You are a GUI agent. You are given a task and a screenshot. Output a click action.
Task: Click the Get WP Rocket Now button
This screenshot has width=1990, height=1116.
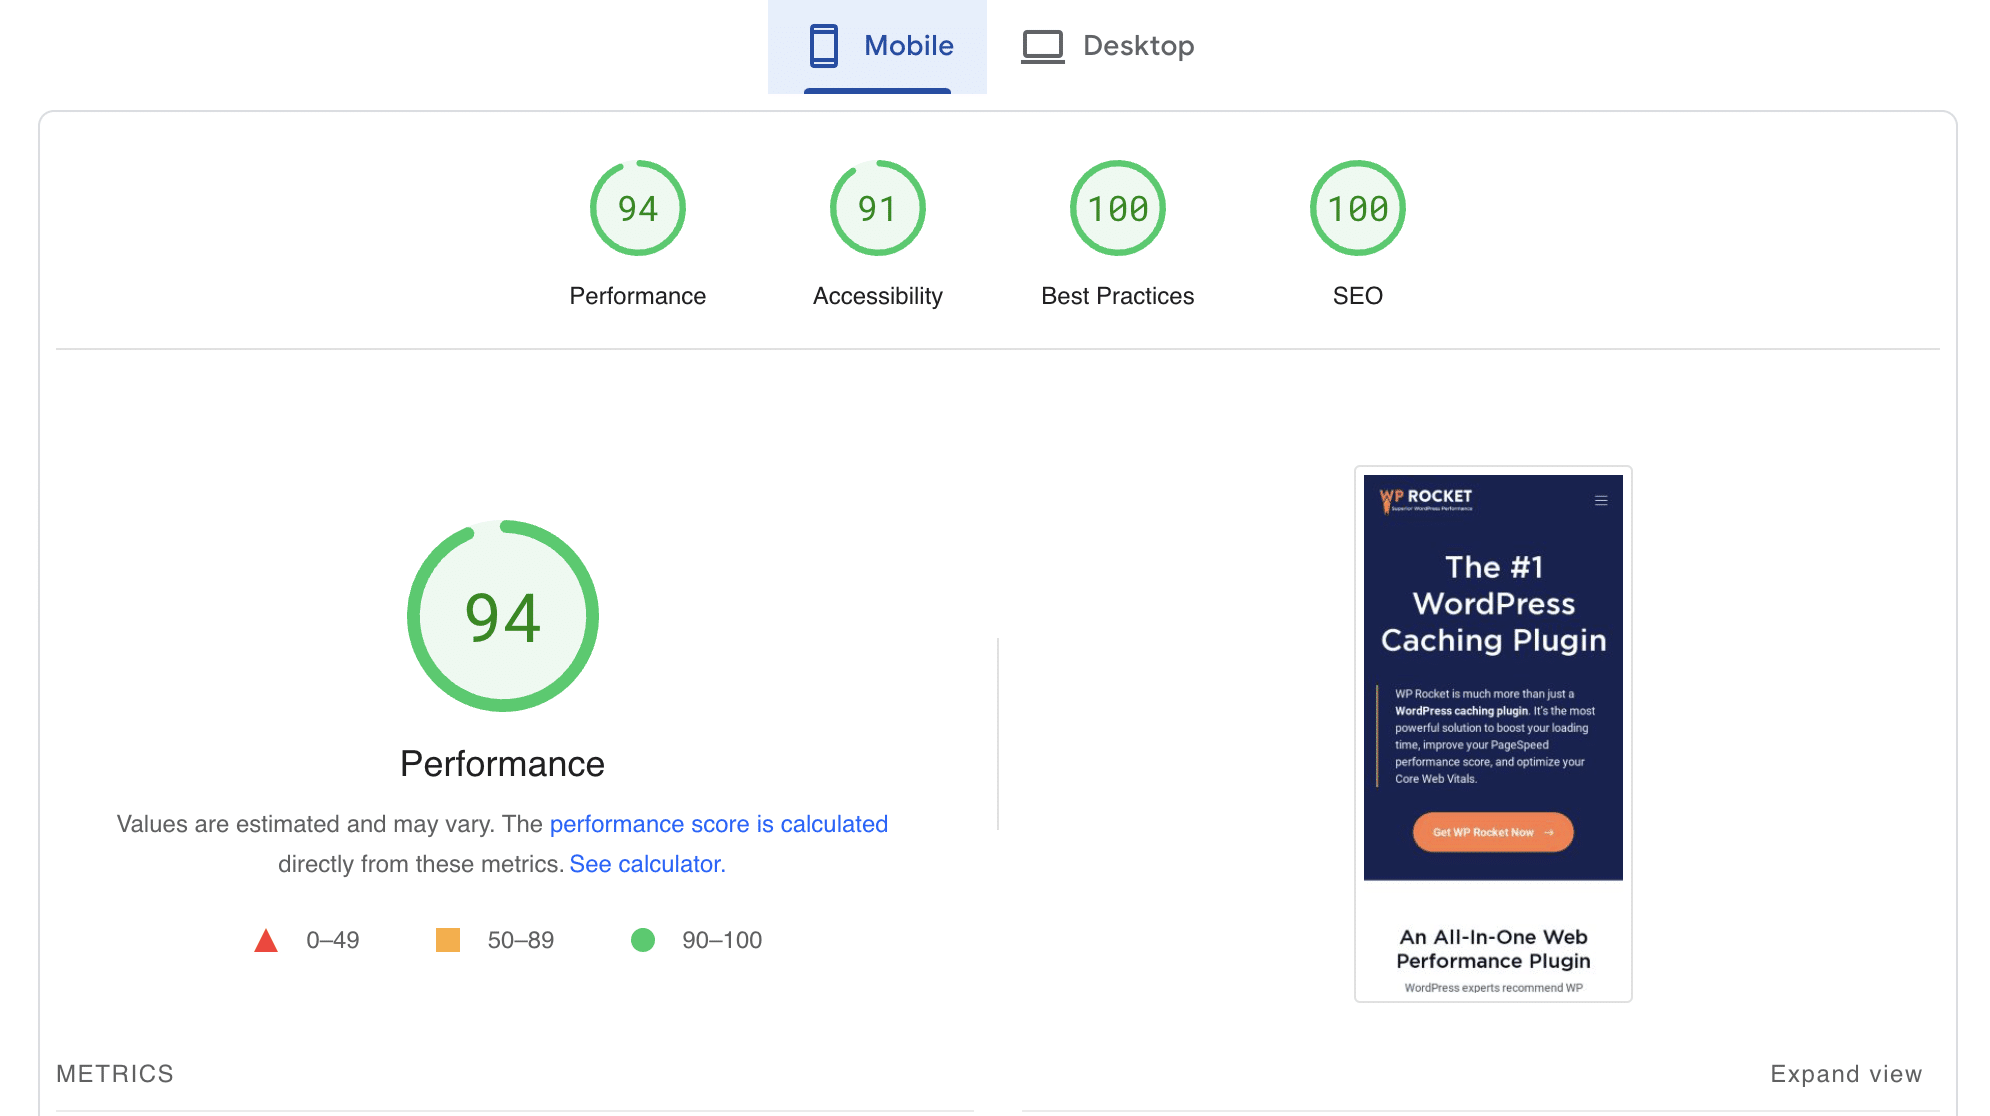1488,831
